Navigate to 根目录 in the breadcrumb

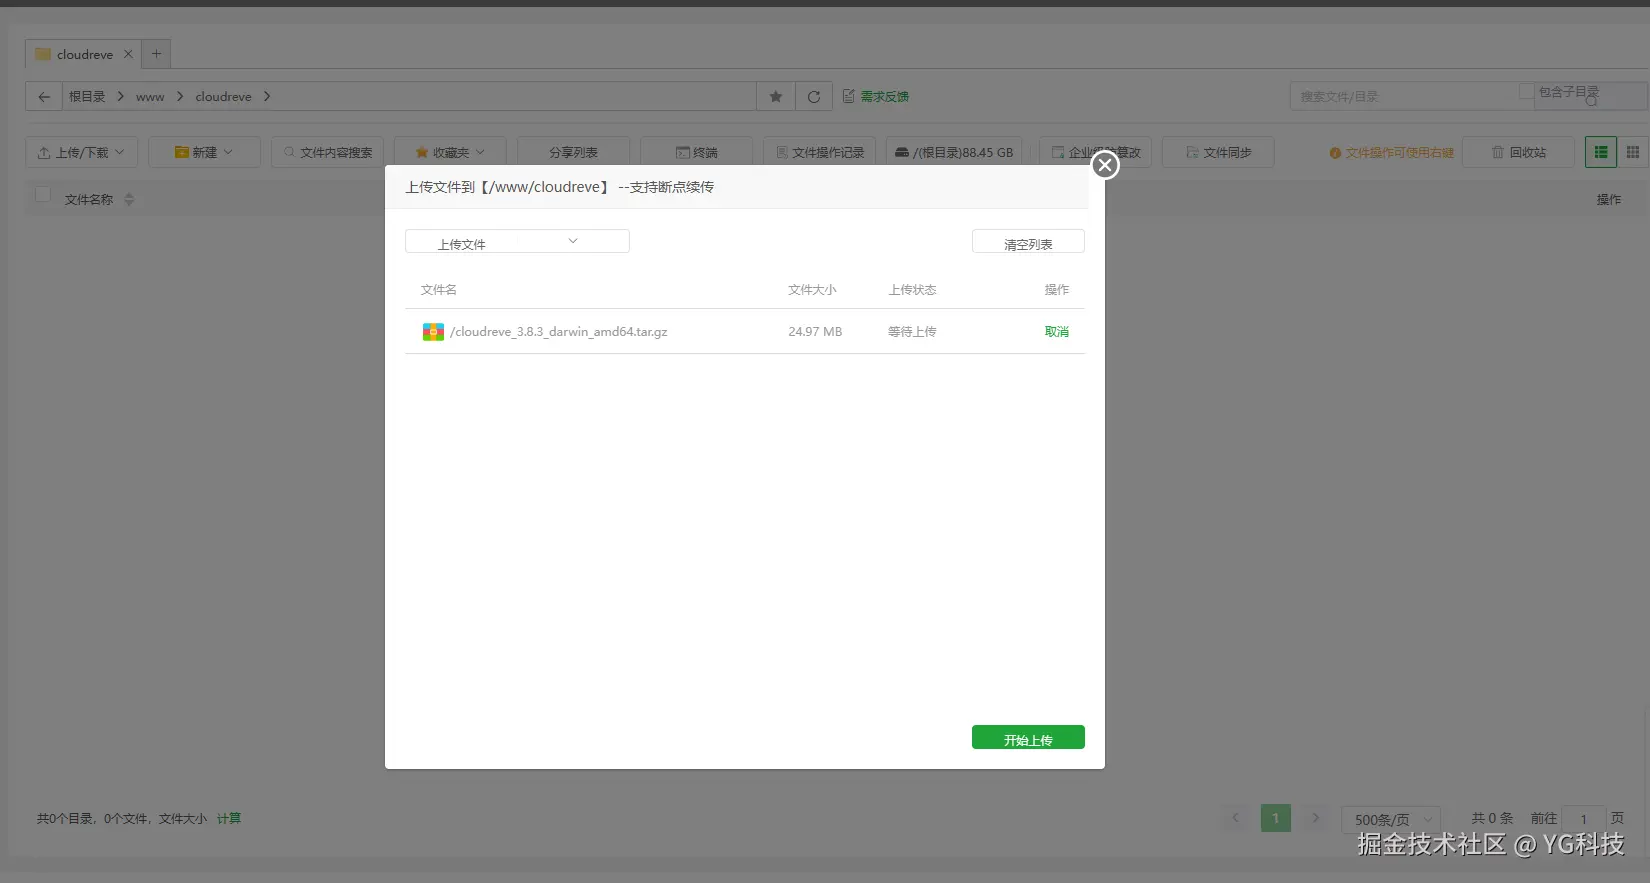pyautogui.click(x=87, y=97)
